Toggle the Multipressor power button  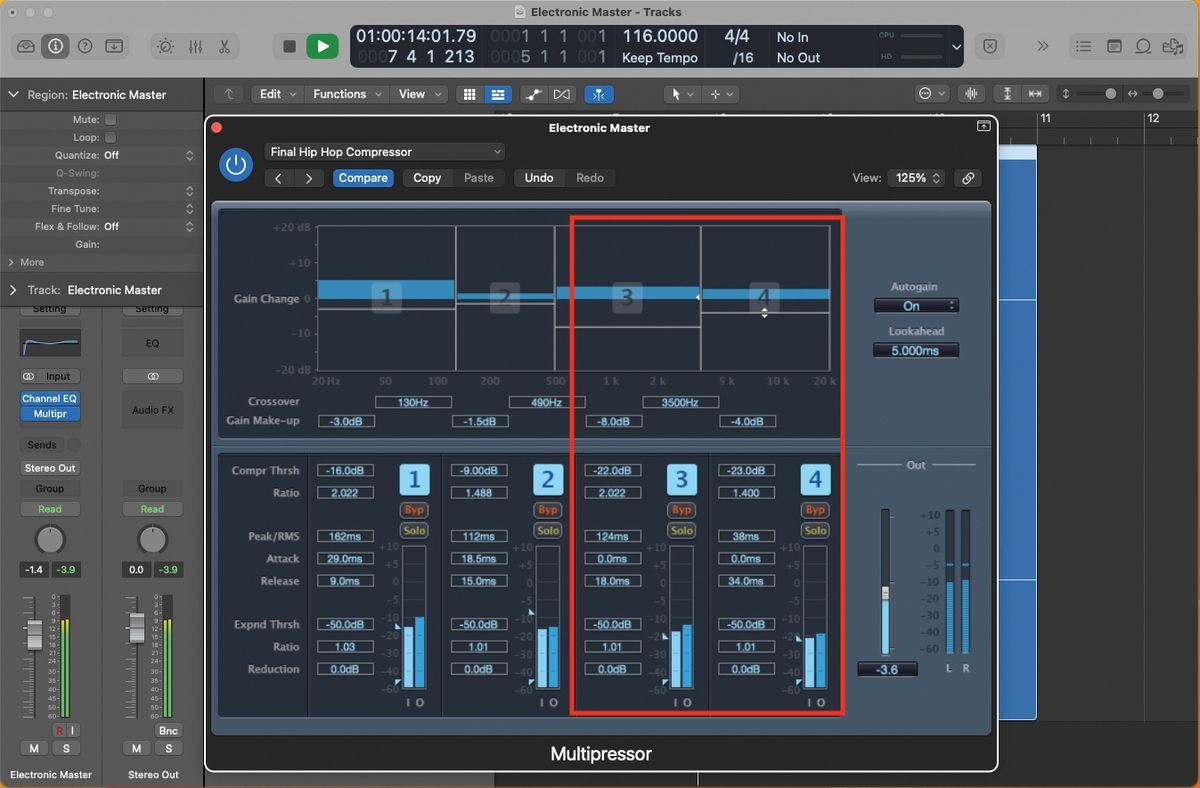point(236,165)
